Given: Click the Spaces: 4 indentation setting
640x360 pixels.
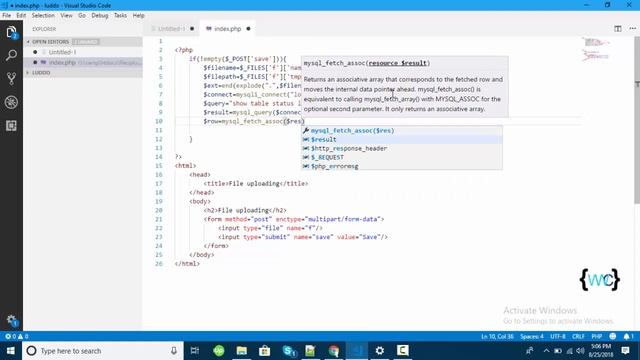Looking at the screenshot, I should [x=531, y=336].
